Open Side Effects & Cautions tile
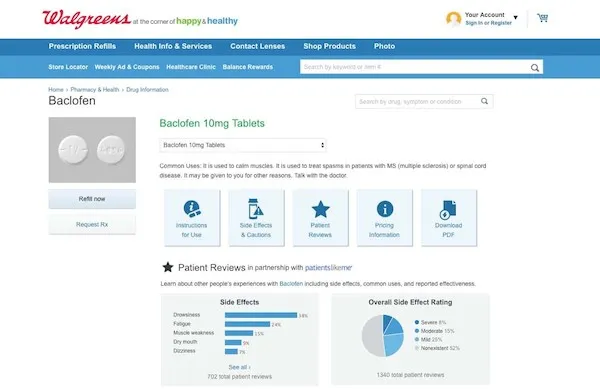600x389 pixels. coord(256,218)
